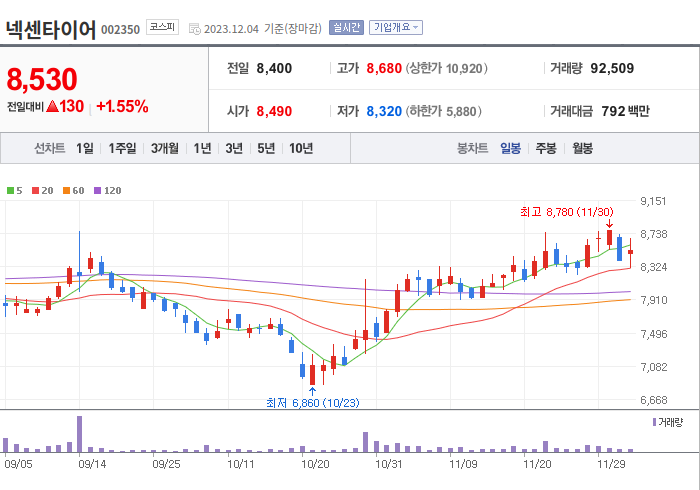Switch to the 주봉 weekly candle chart
This screenshot has height=490, width=700.
point(546,148)
